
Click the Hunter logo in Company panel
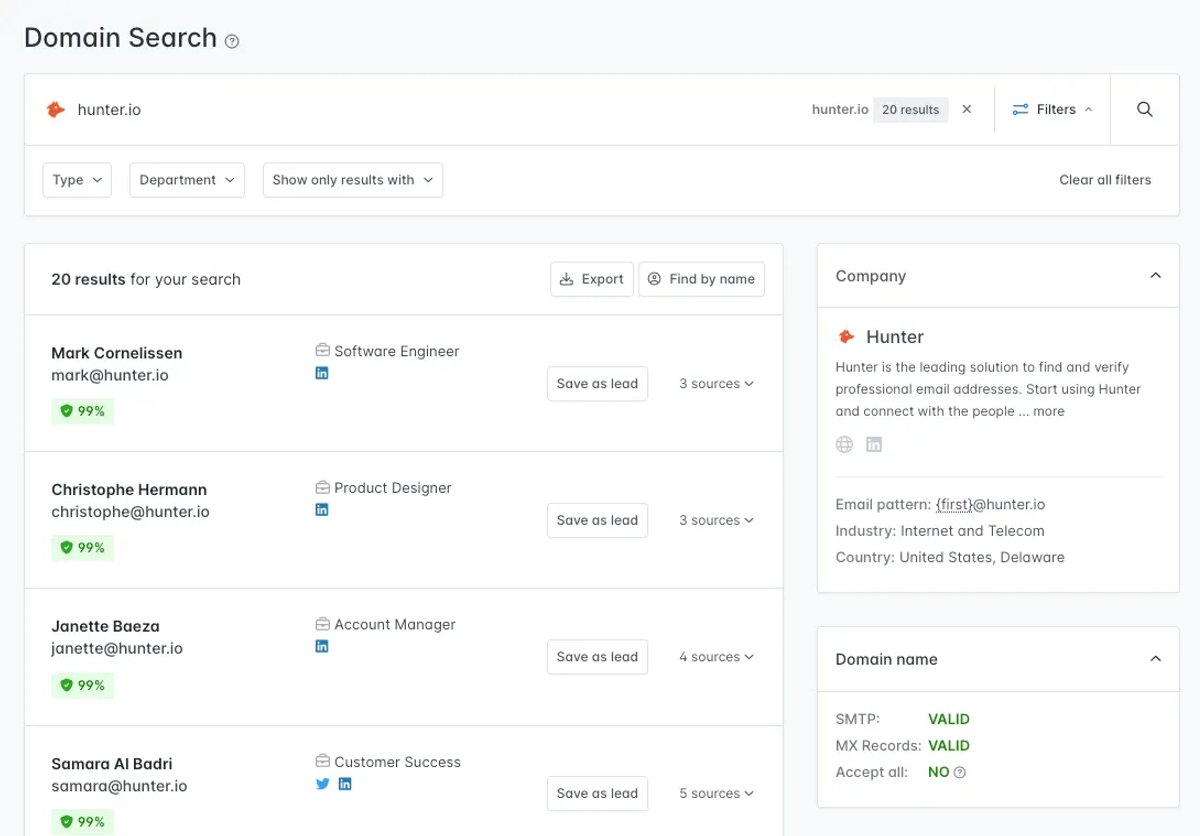[x=846, y=337]
